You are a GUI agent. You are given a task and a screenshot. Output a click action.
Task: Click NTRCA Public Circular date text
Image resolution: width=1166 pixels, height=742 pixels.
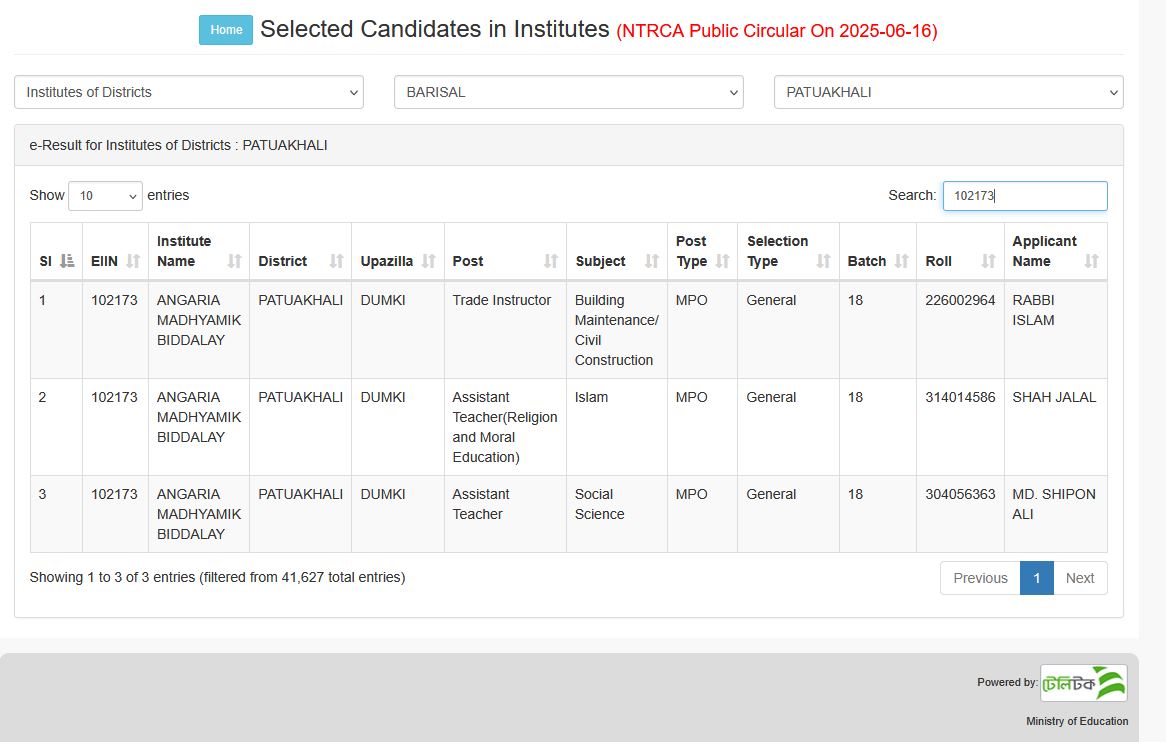[777, 30]
